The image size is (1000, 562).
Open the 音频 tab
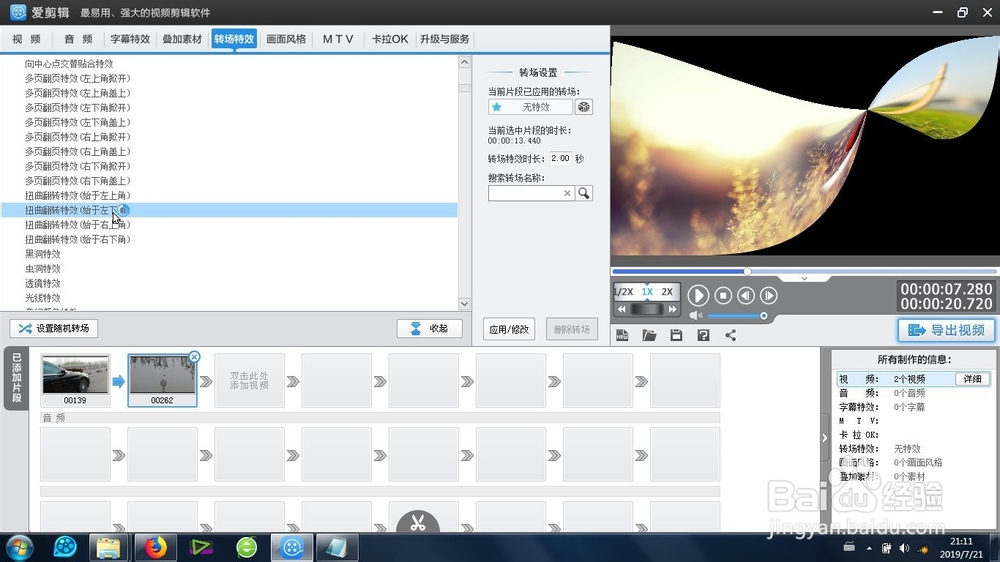click(x=78, y=39)
